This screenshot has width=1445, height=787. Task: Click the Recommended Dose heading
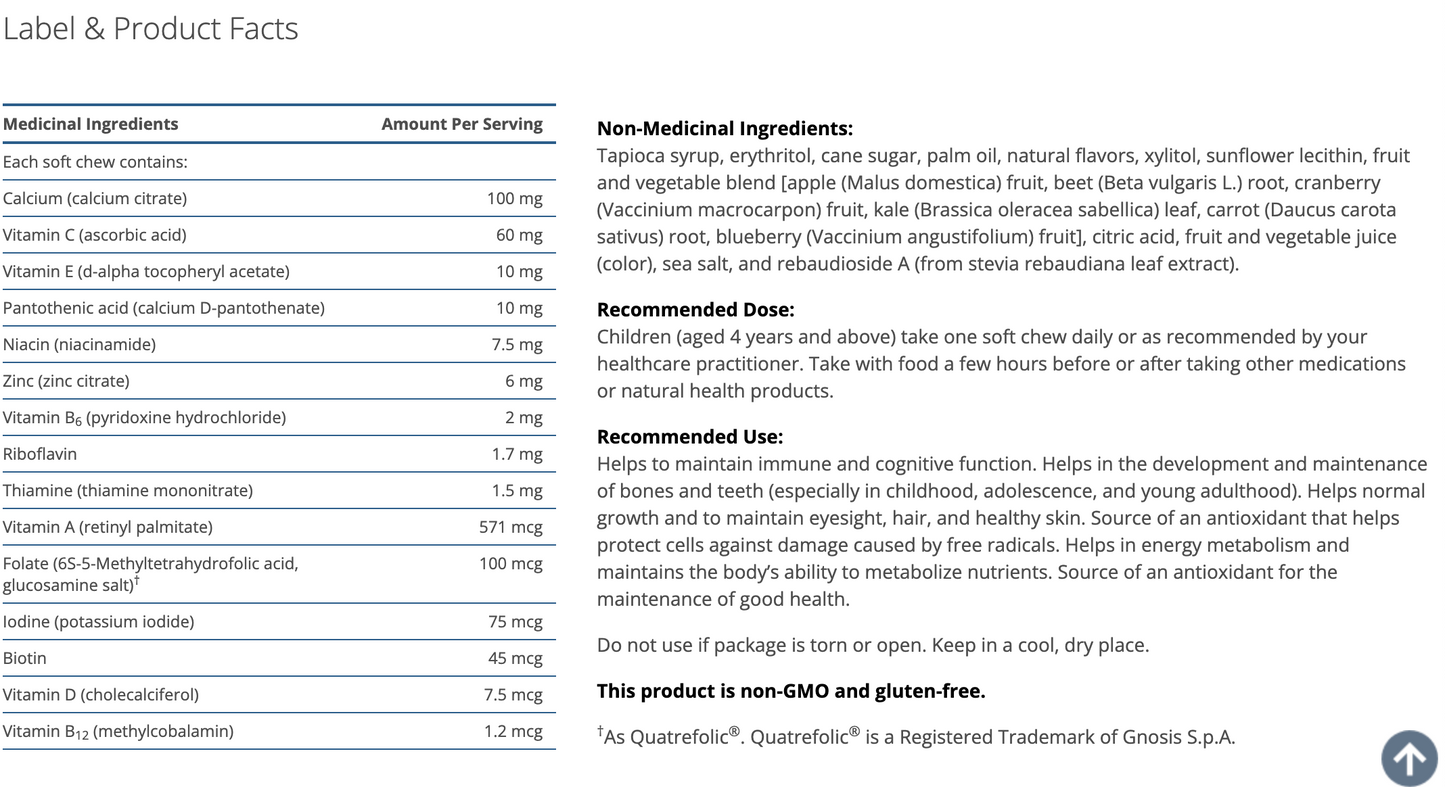pyautogui.click(x=695, y=310)
